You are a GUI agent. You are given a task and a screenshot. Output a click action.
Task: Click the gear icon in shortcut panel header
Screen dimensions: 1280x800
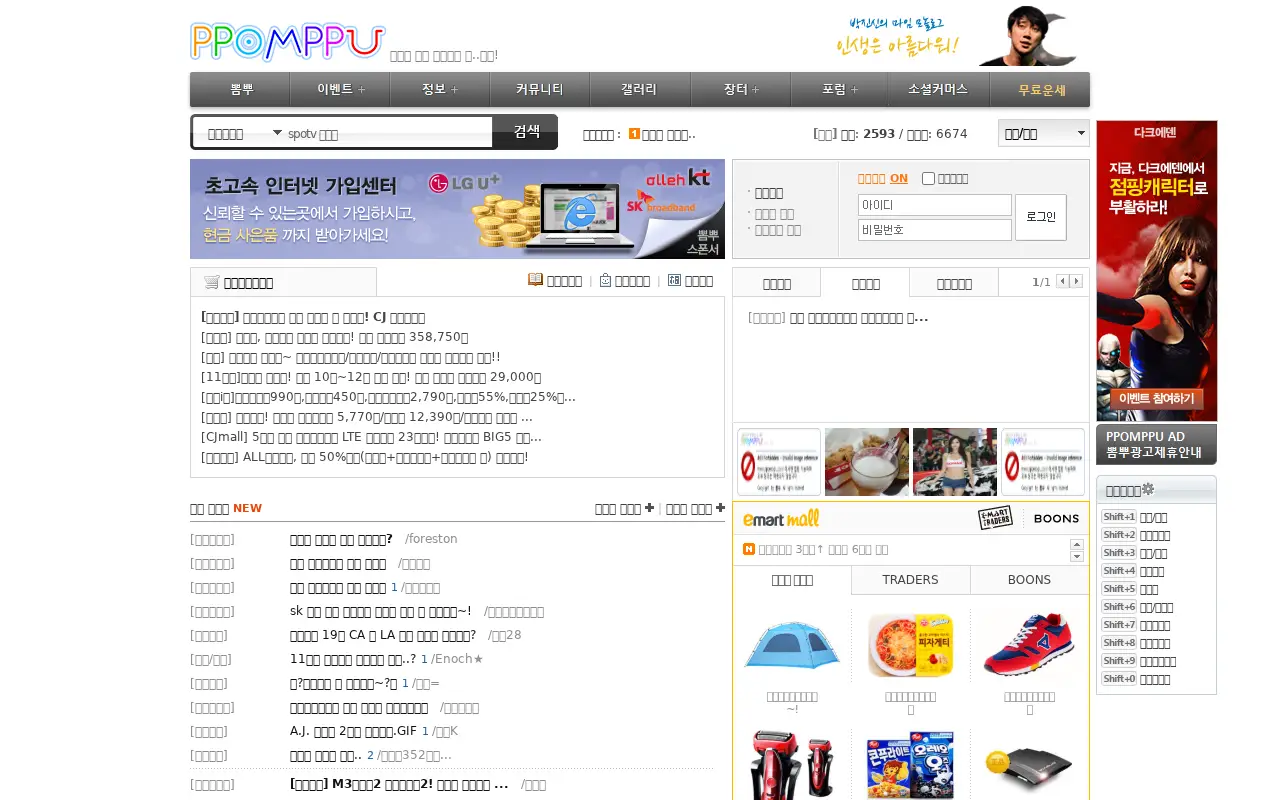1148,489
